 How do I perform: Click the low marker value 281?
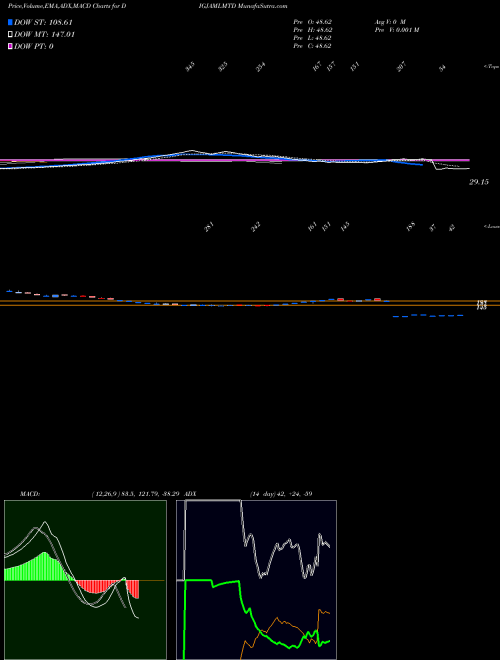[x=209, y=228]
